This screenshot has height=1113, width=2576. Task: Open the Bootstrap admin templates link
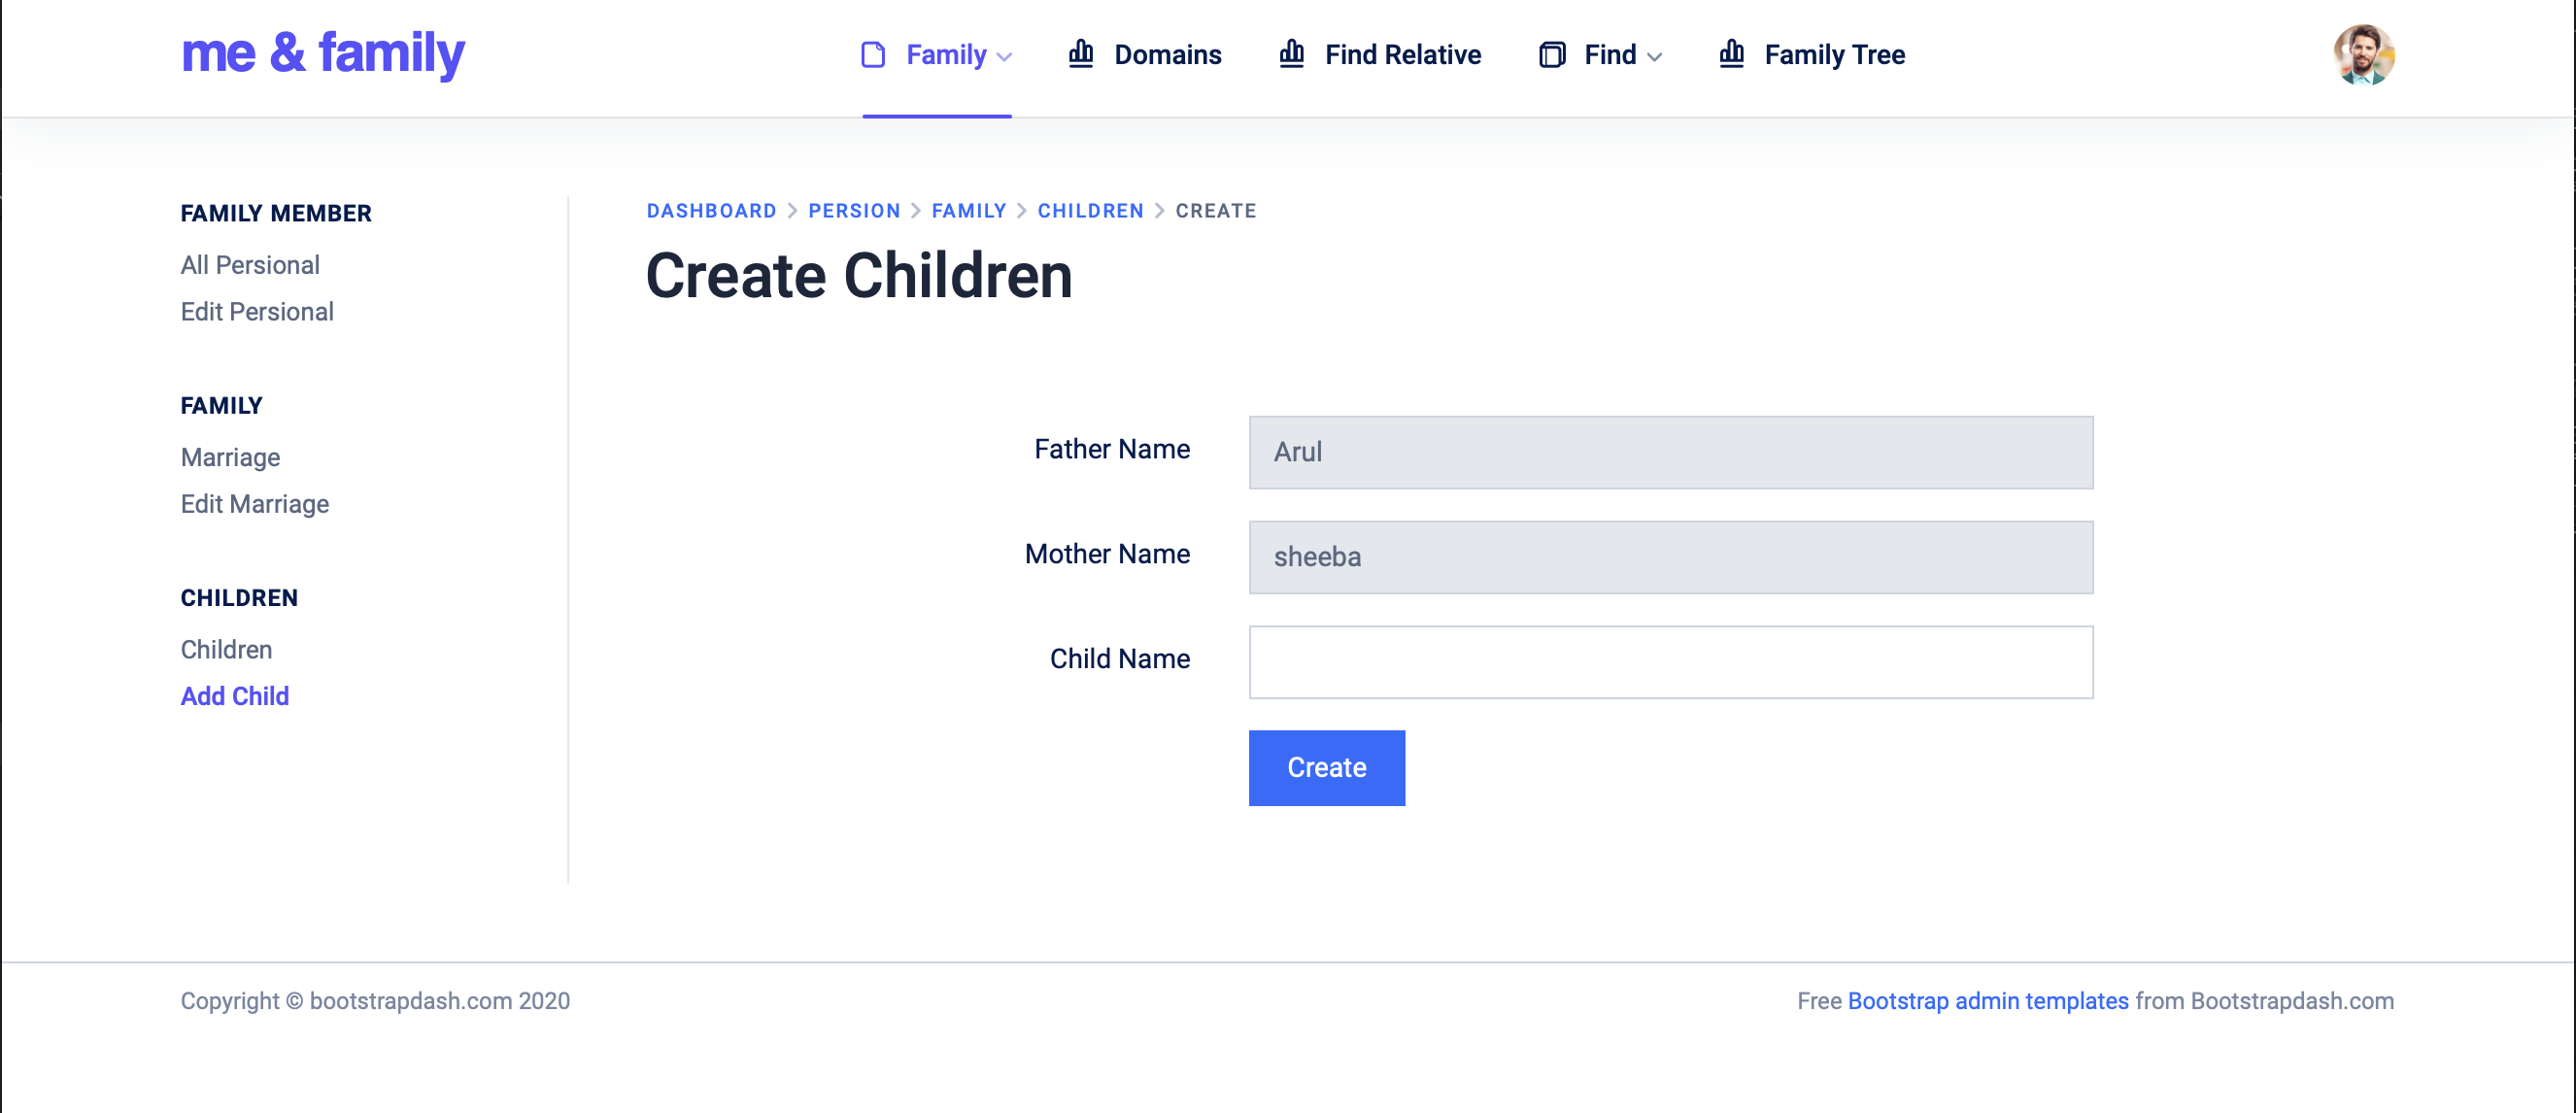coord(1987,1001)
